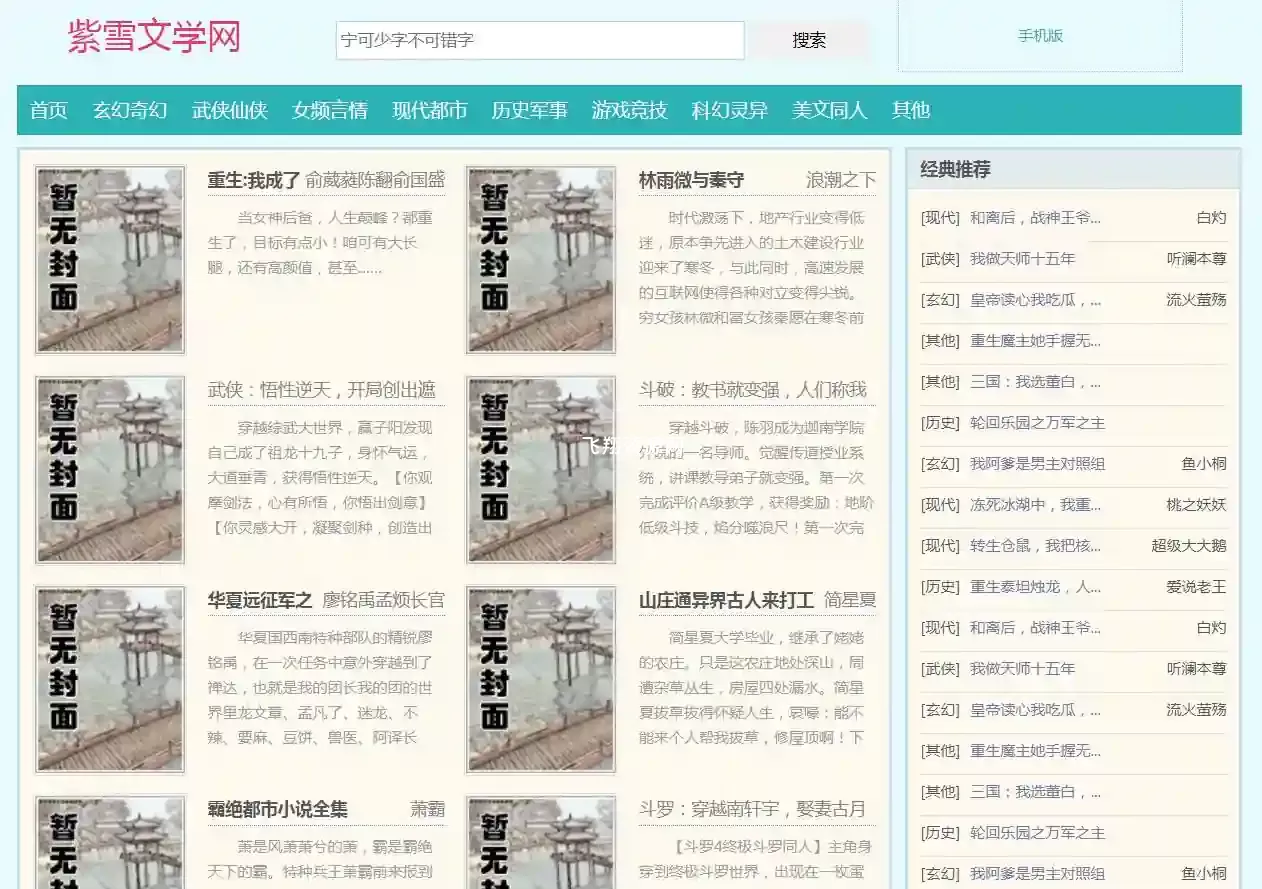This screenshot has height=889, width=1262.
Task: Open the 玄幻奇幻 category
Action: pos(130,110)
